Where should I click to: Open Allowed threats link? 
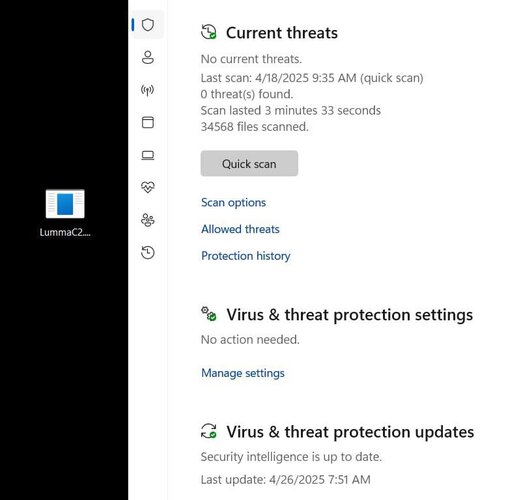[x=240, y=229]
